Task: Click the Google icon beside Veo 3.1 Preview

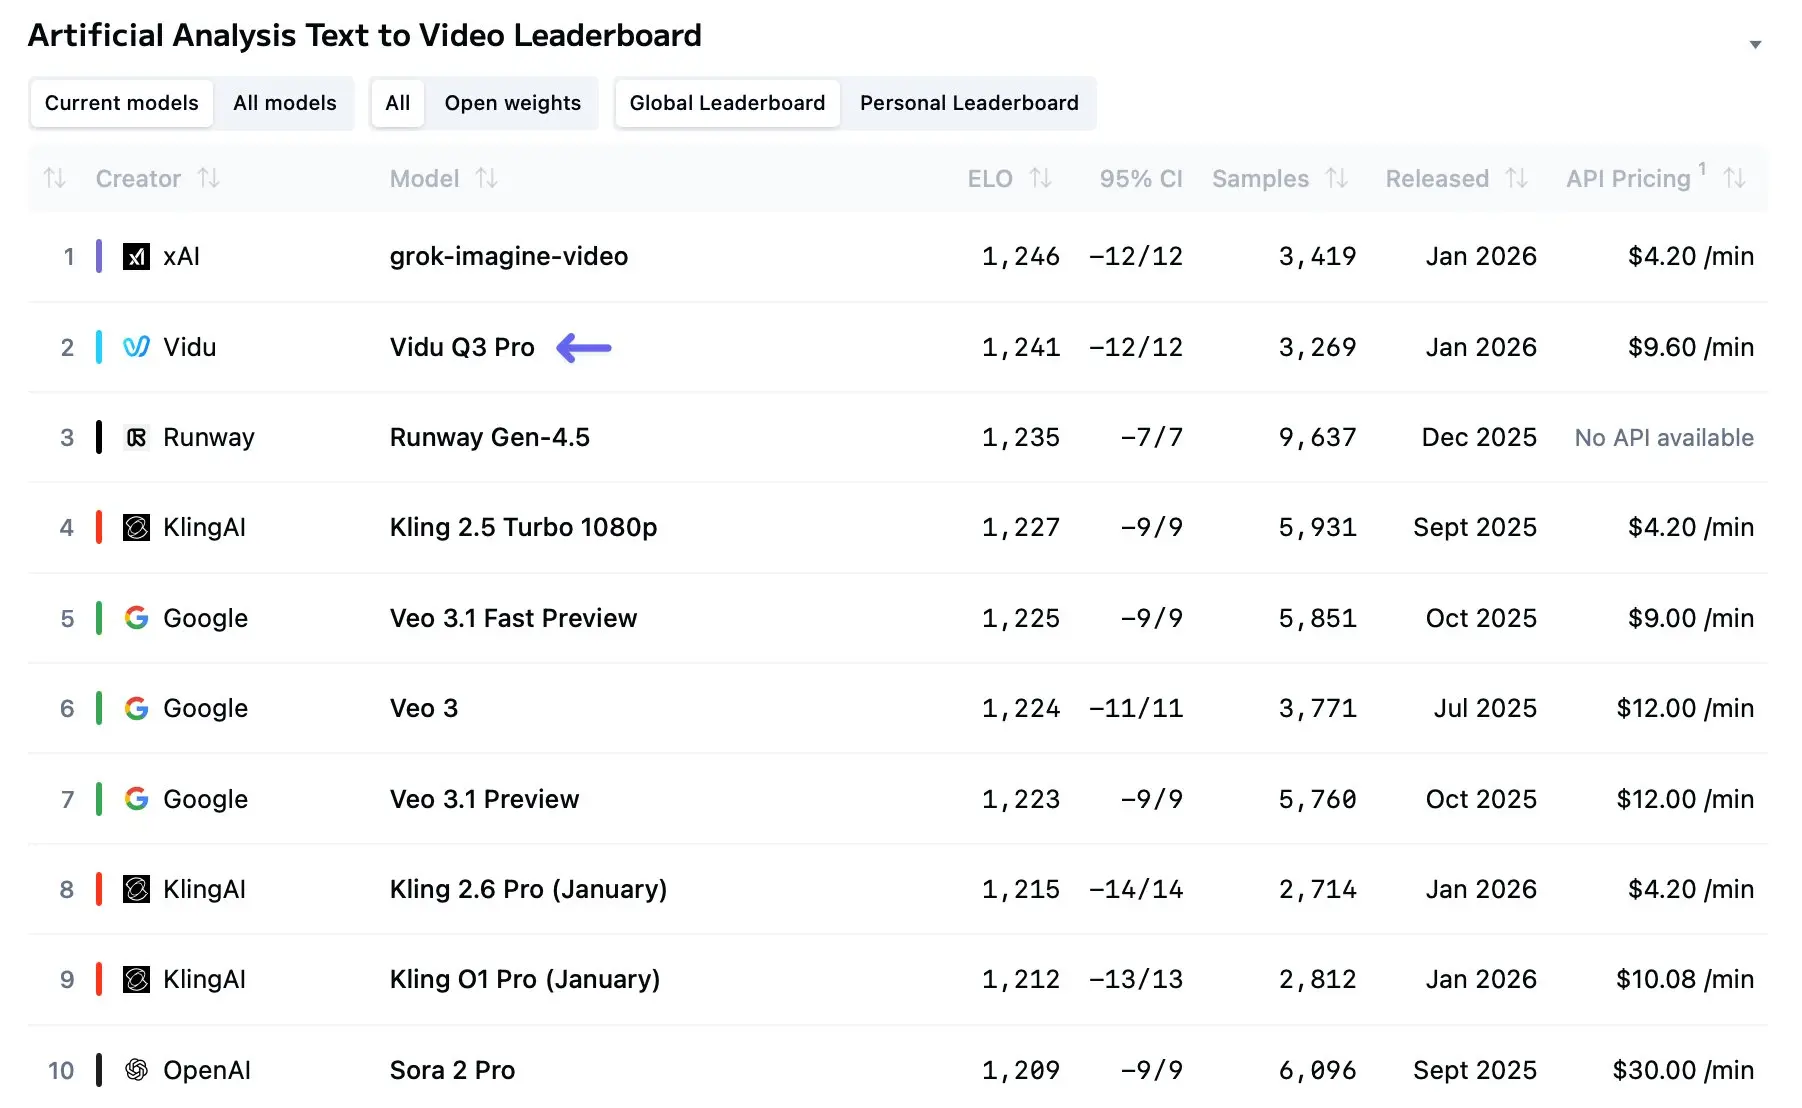Action: (136, 798)
